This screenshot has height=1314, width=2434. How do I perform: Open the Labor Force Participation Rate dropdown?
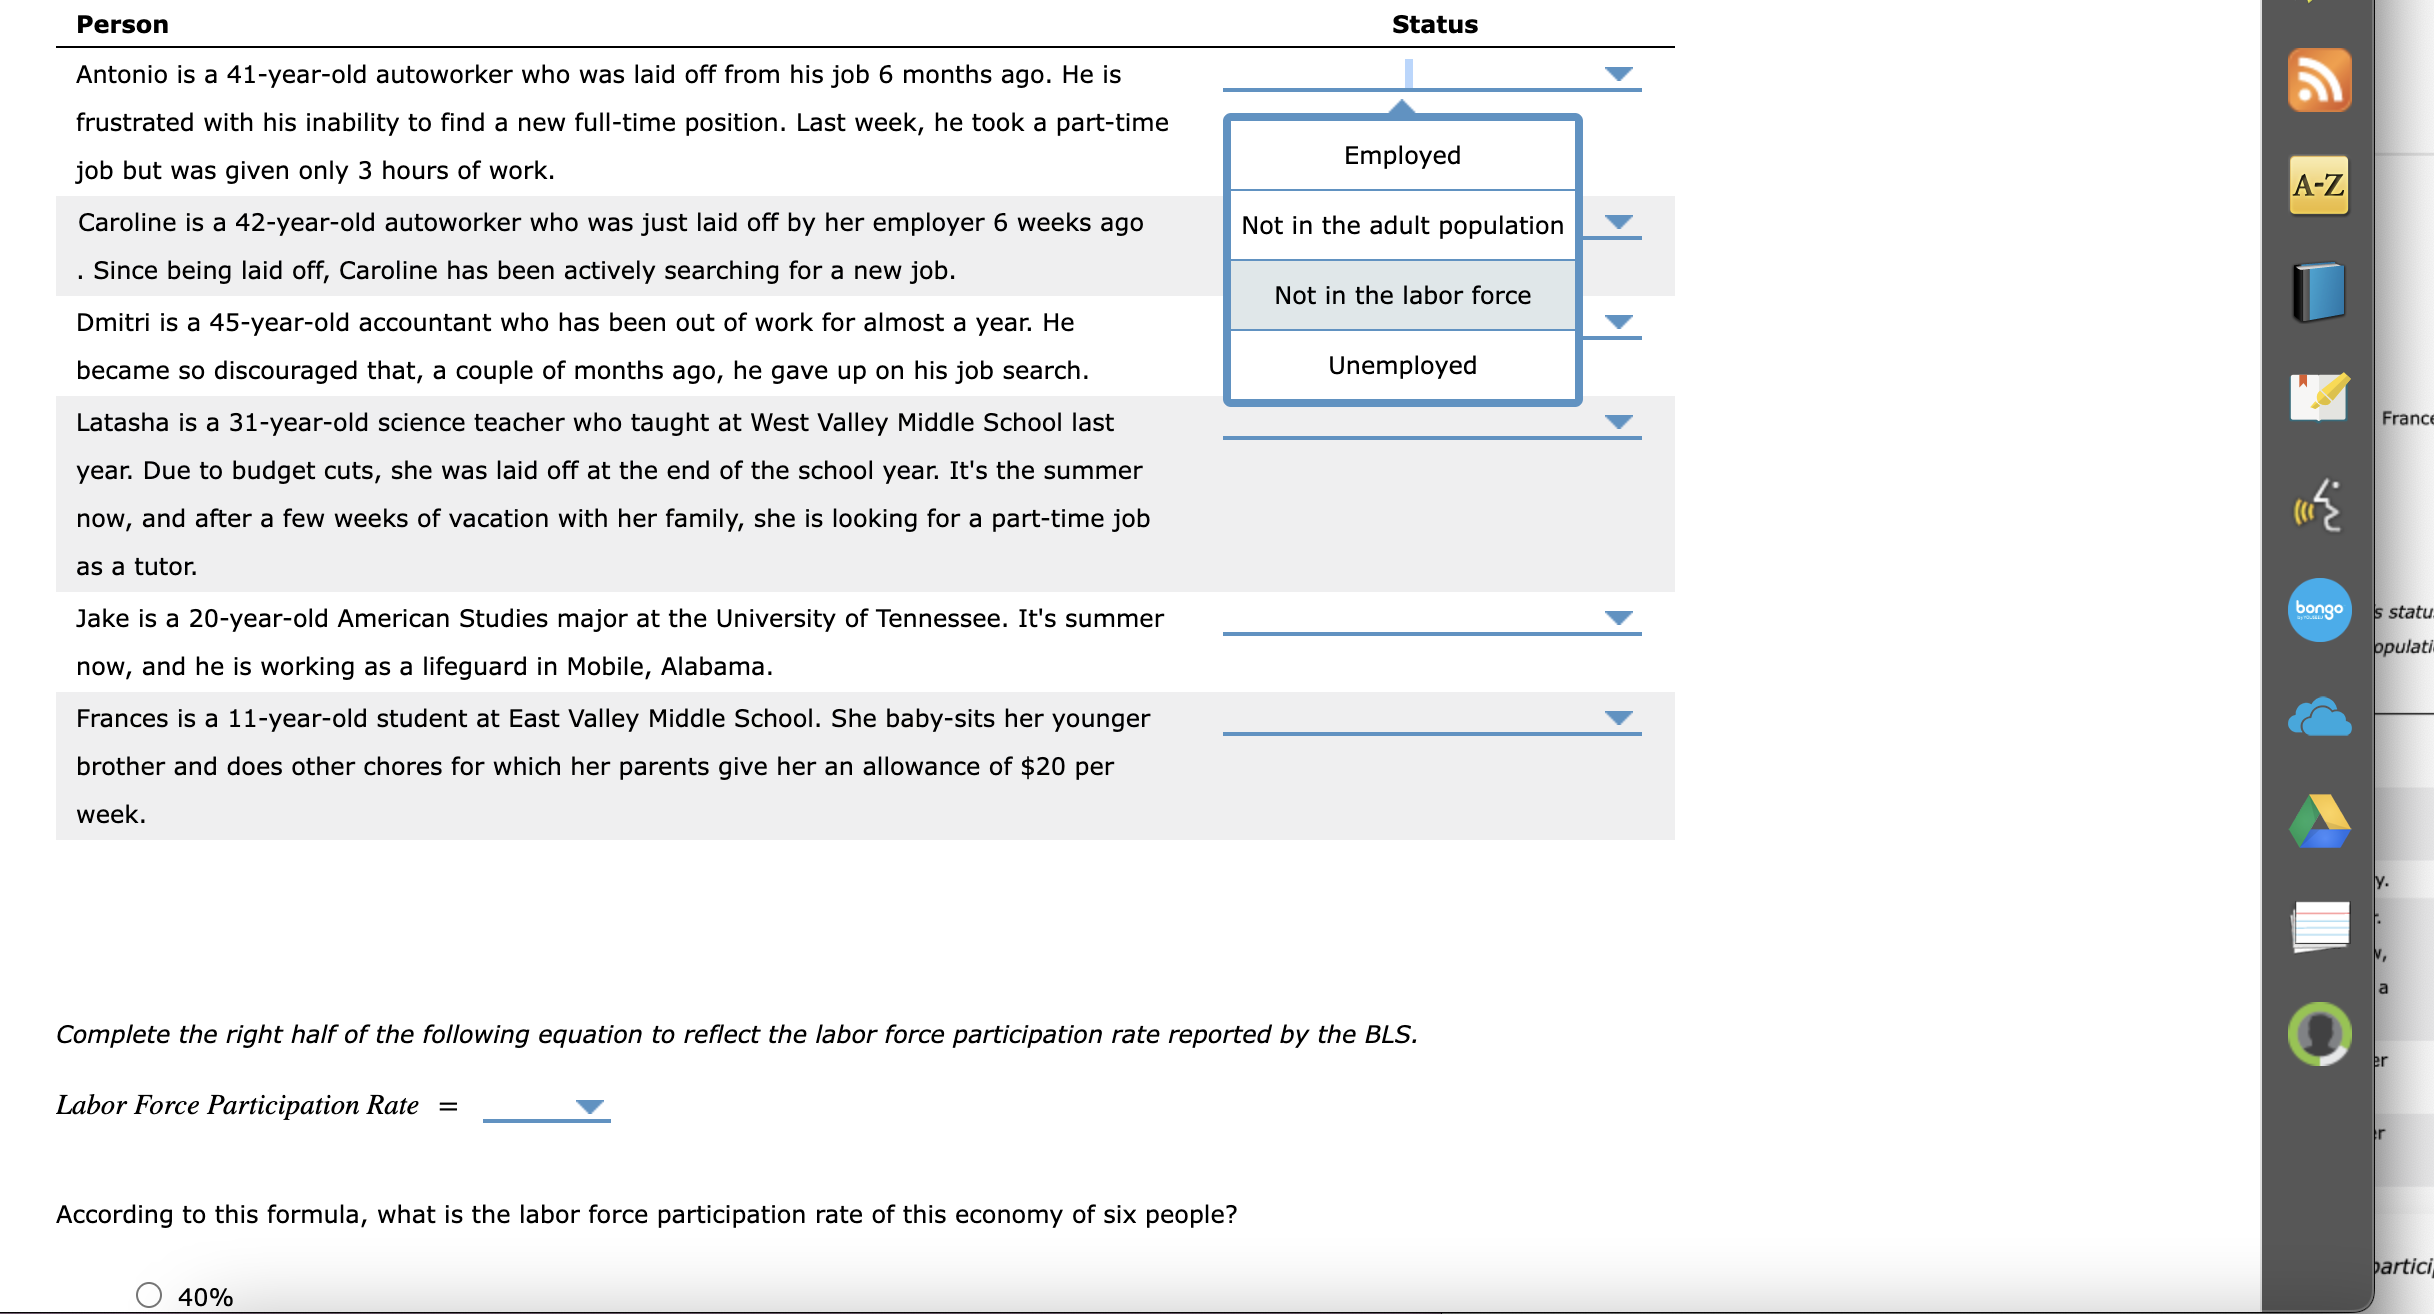click(590, 1107)
